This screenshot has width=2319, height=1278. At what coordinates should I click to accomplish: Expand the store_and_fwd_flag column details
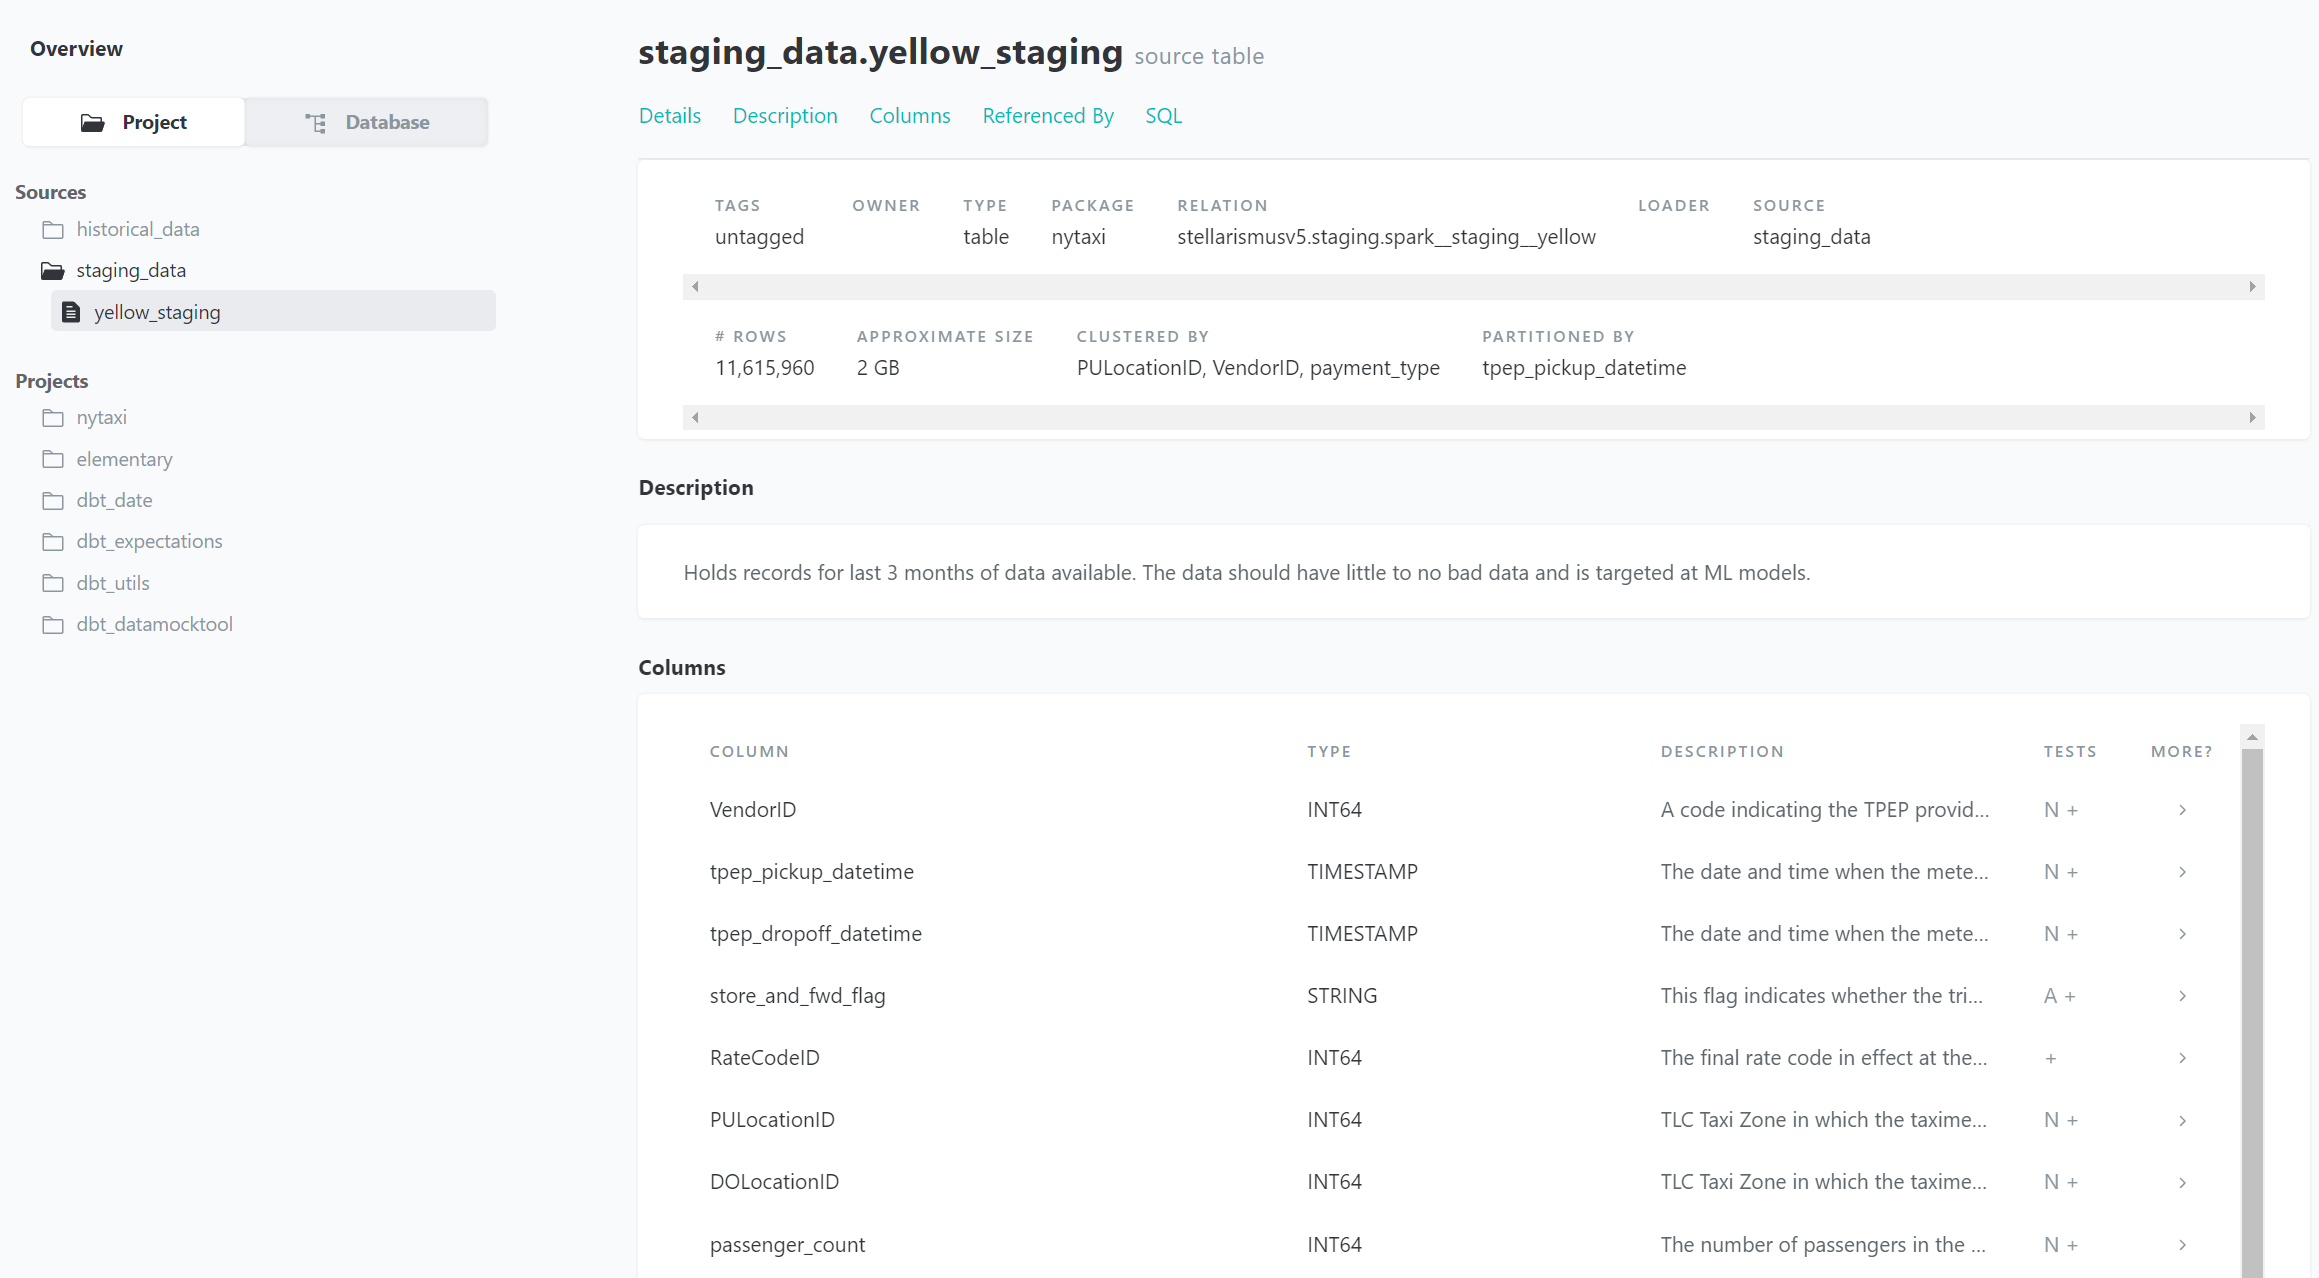(x=2184, y=995)
